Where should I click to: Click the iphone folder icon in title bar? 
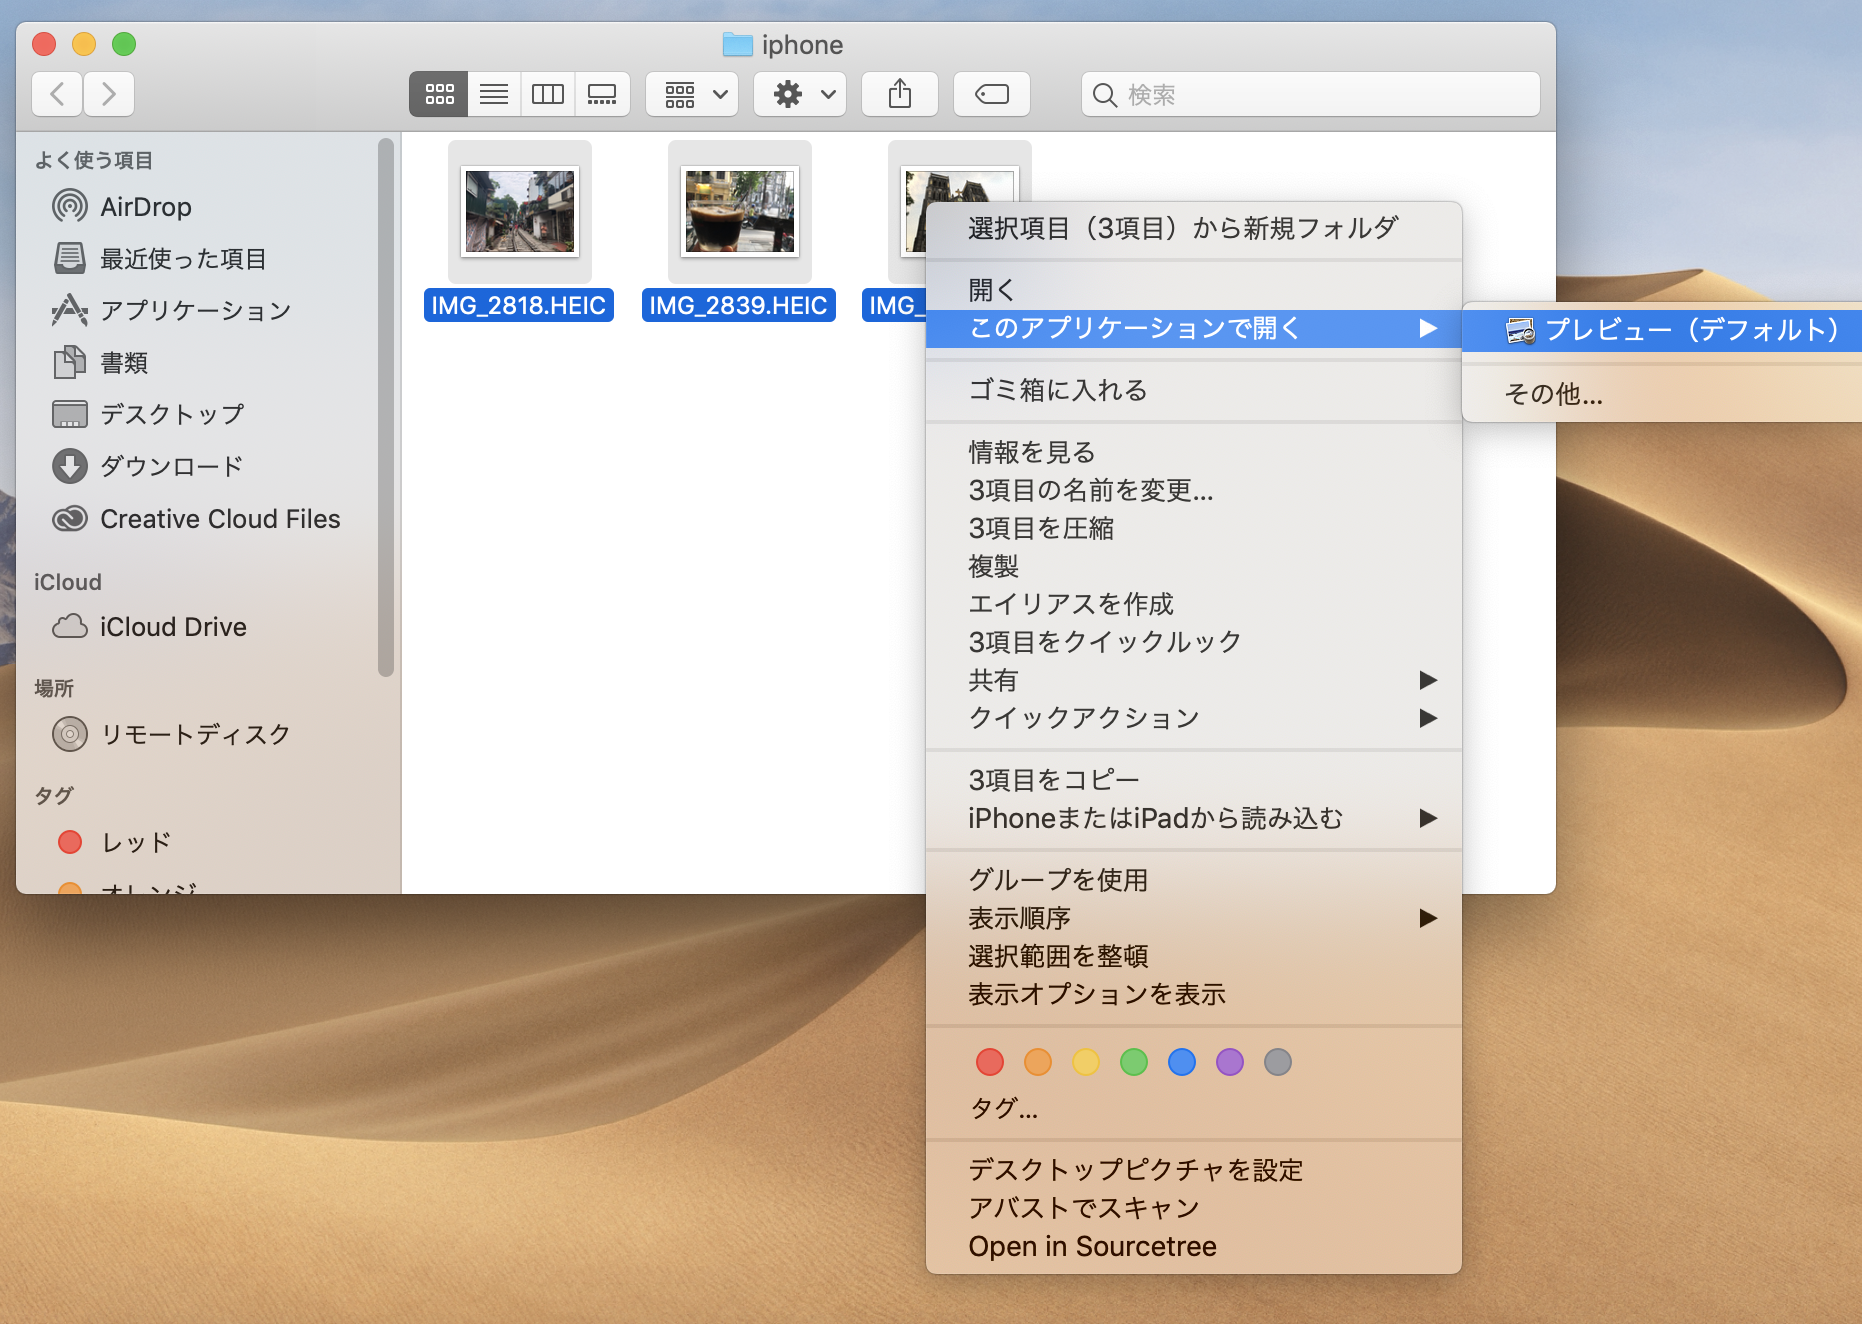737,44
